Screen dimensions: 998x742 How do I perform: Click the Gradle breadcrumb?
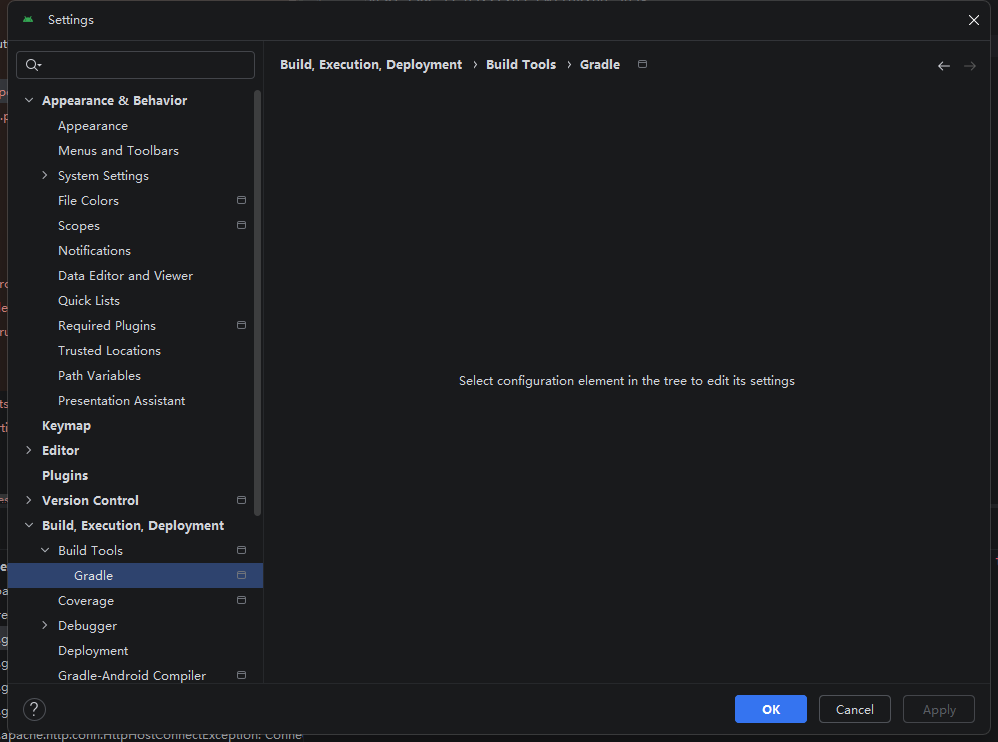coord(600,65)
